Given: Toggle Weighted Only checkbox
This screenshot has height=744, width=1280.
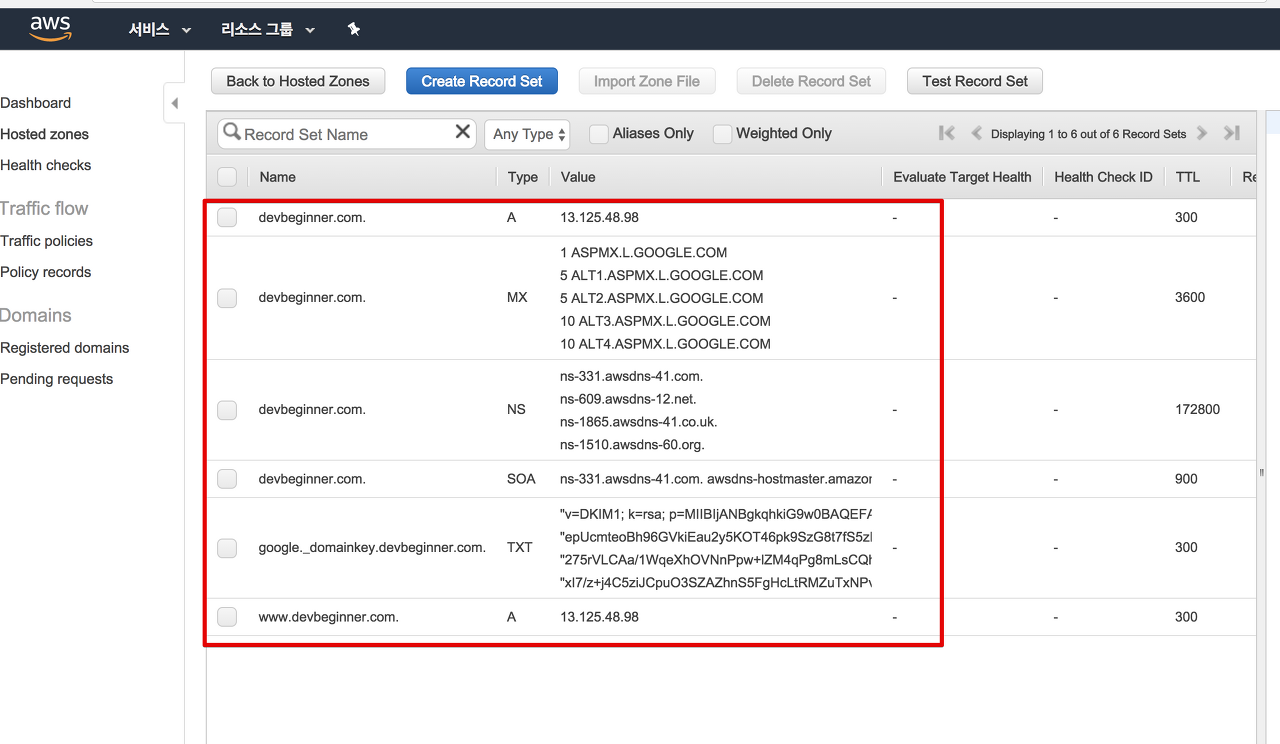Looking at the screenshot, I should click(x=722, y=134).
